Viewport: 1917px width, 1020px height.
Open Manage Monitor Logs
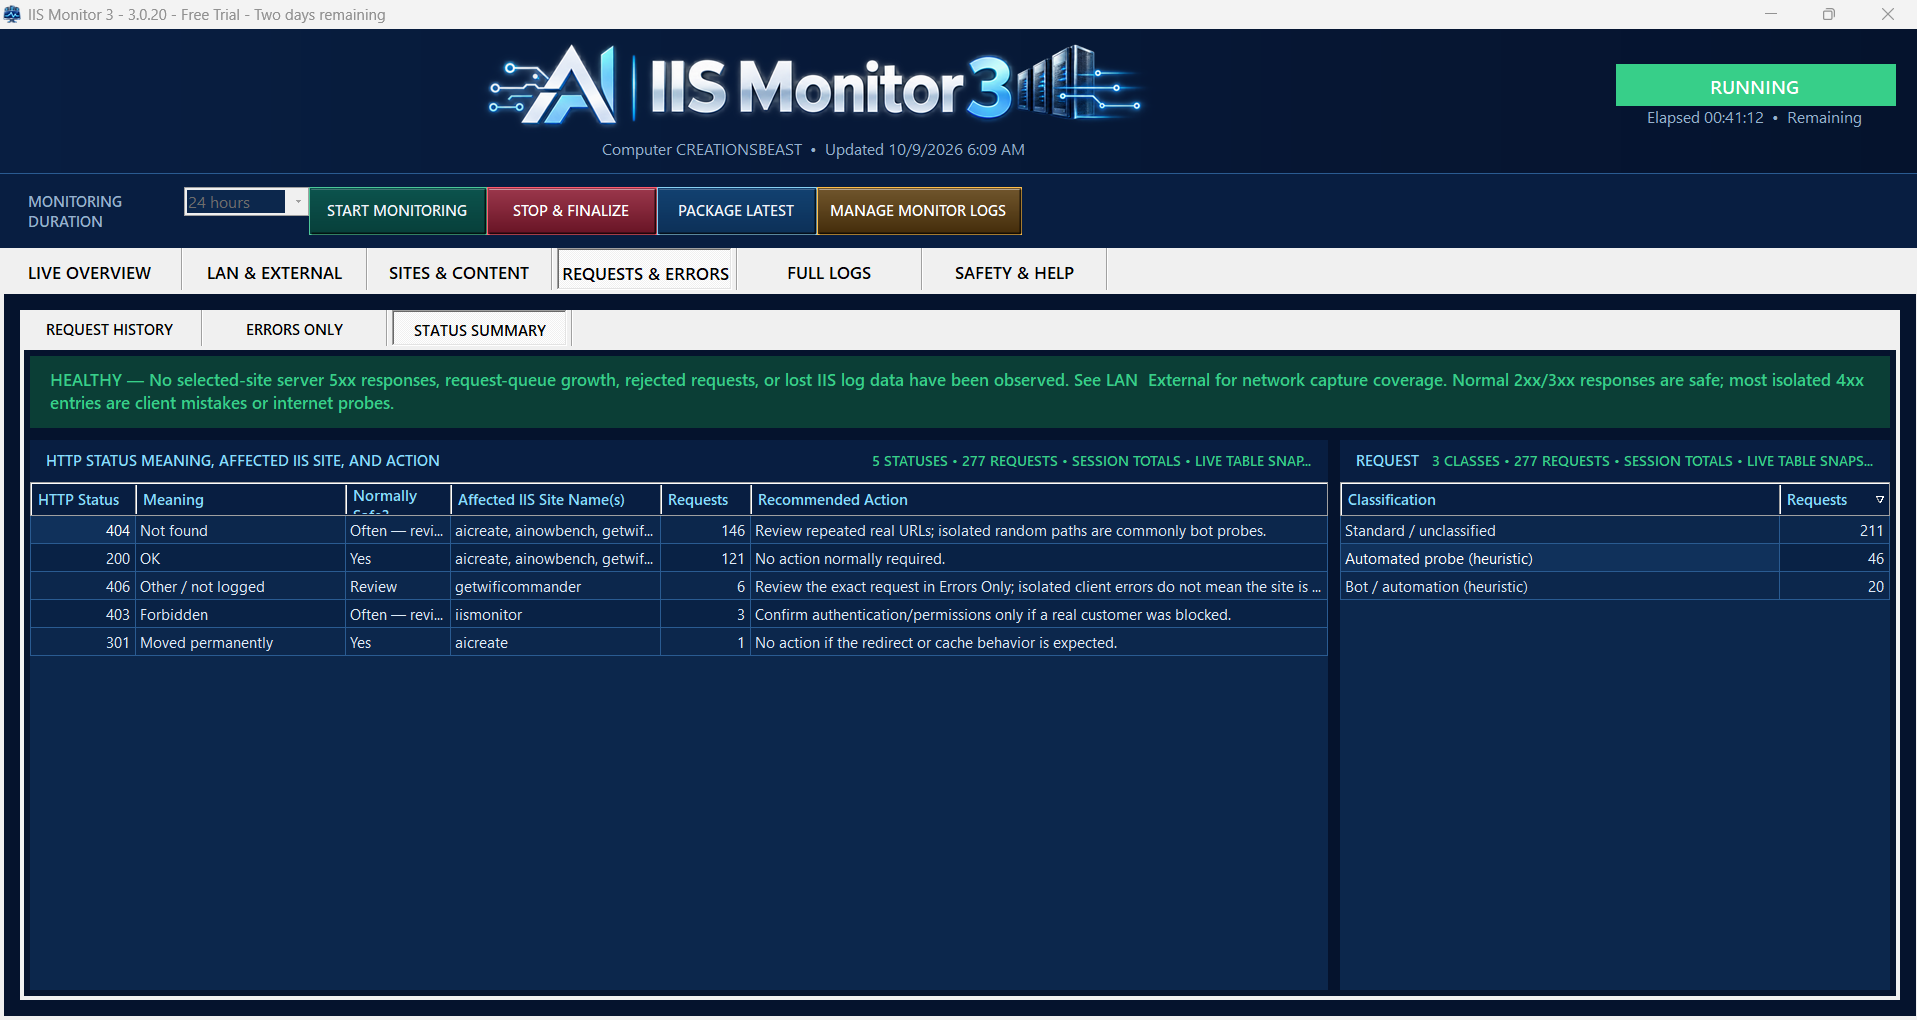pyautogui.click(x=918, y=211)
